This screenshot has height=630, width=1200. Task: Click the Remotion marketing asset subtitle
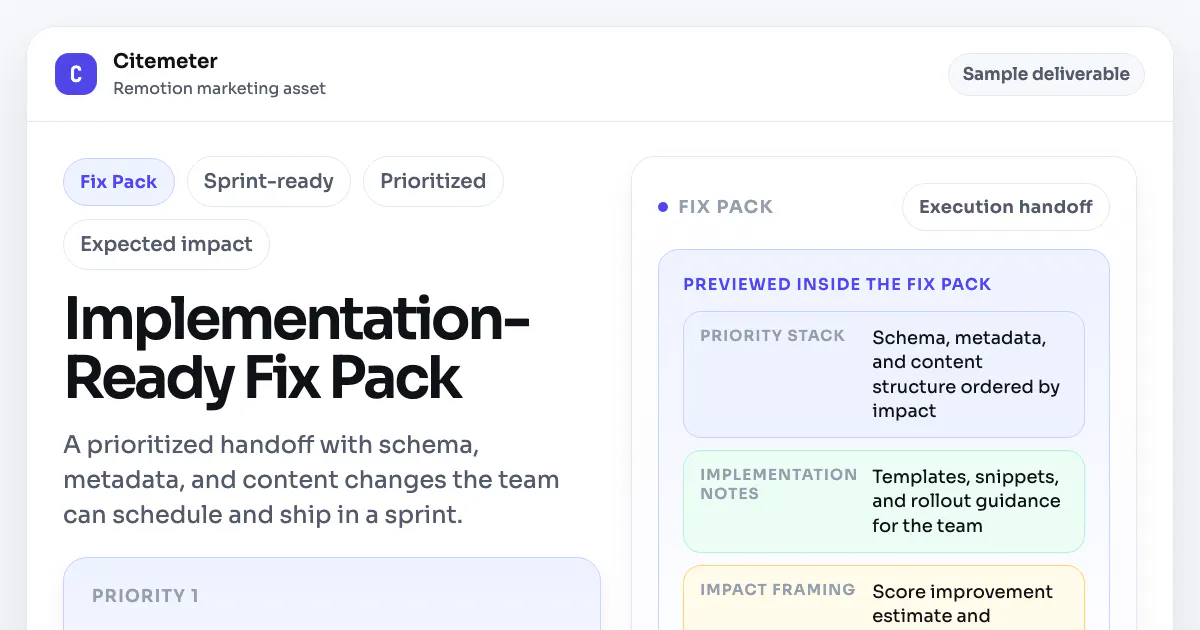[x=220, y=88]
